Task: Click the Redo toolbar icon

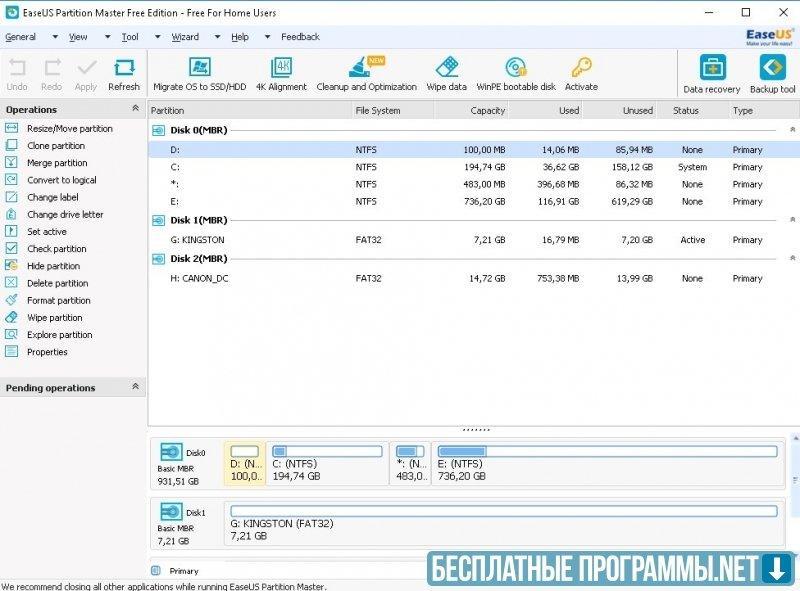Action: point(52,75)
